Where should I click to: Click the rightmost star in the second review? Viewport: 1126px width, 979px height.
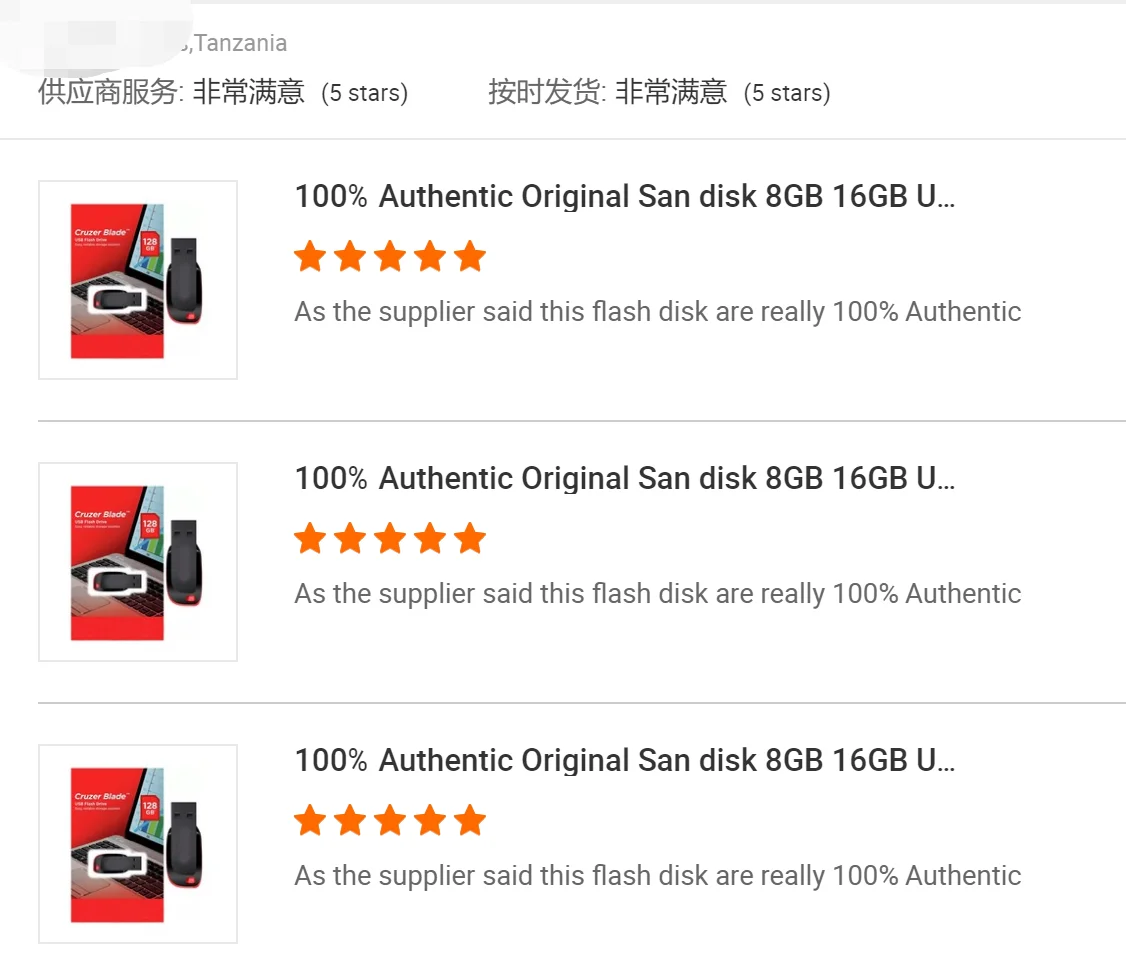point(469,539)
